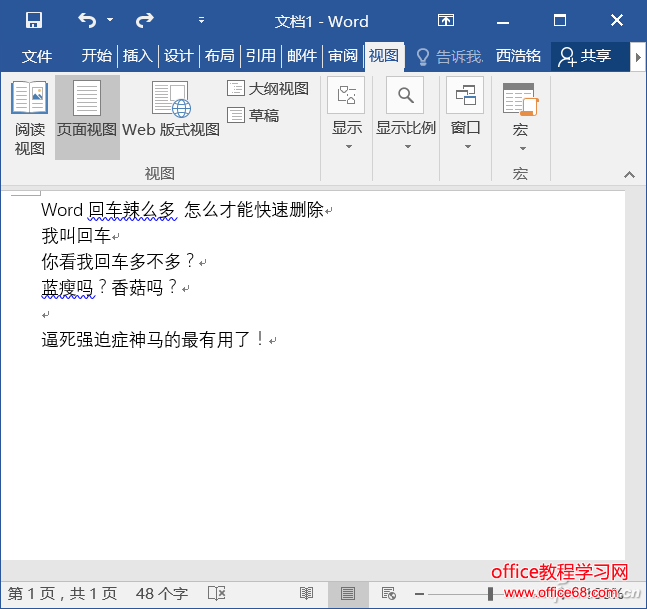
Task: Click the Undo arrow icon
Action: pos(88,20)
